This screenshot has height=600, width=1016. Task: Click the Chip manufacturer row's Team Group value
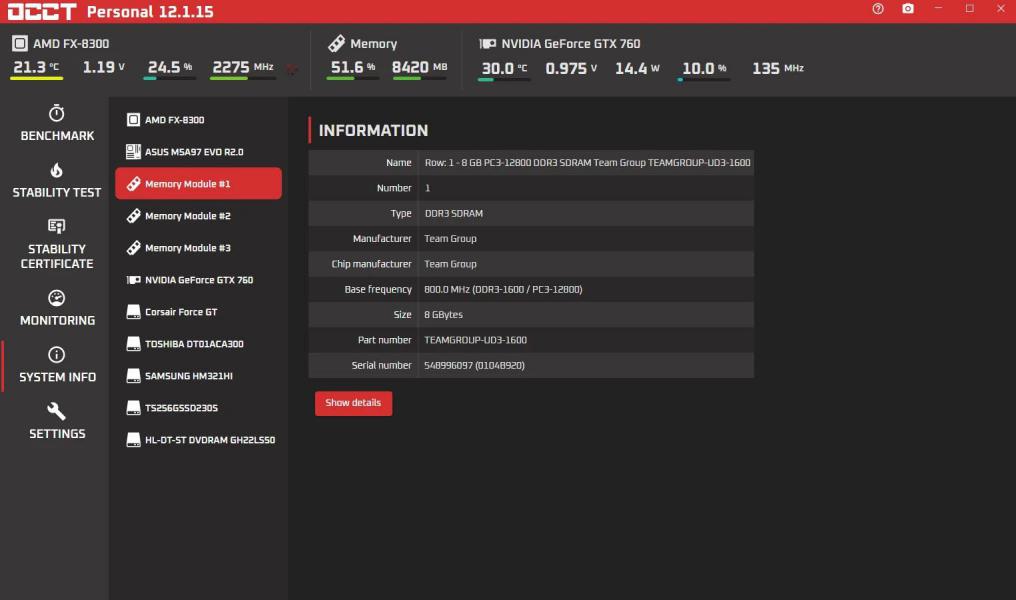point(450,264)
